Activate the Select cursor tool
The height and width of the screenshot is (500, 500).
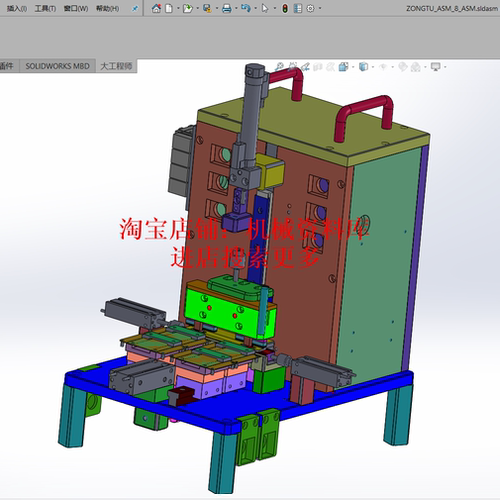click(265, 8)
